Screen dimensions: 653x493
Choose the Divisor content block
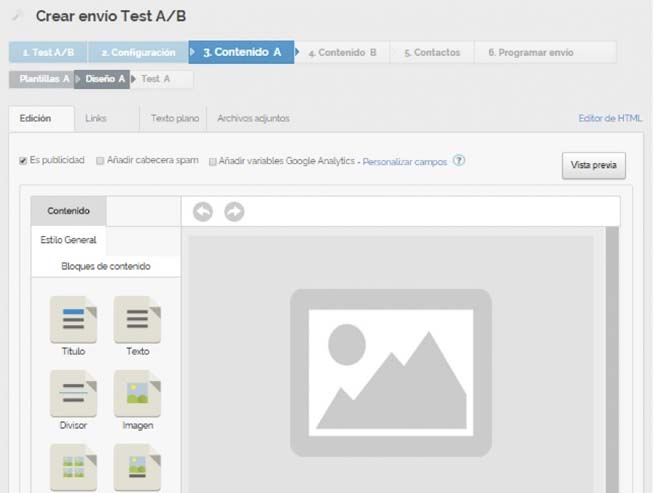tap(73, 394)
